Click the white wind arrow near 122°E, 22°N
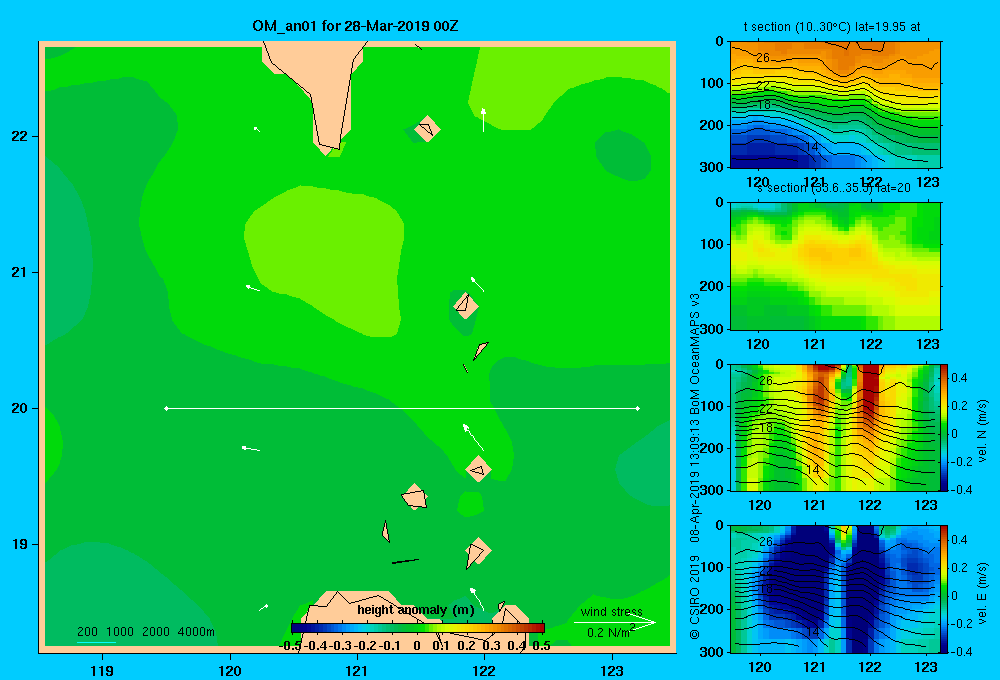Image resolution: width=1000 pixels, height=680 pixels. (x=483, y=120)
